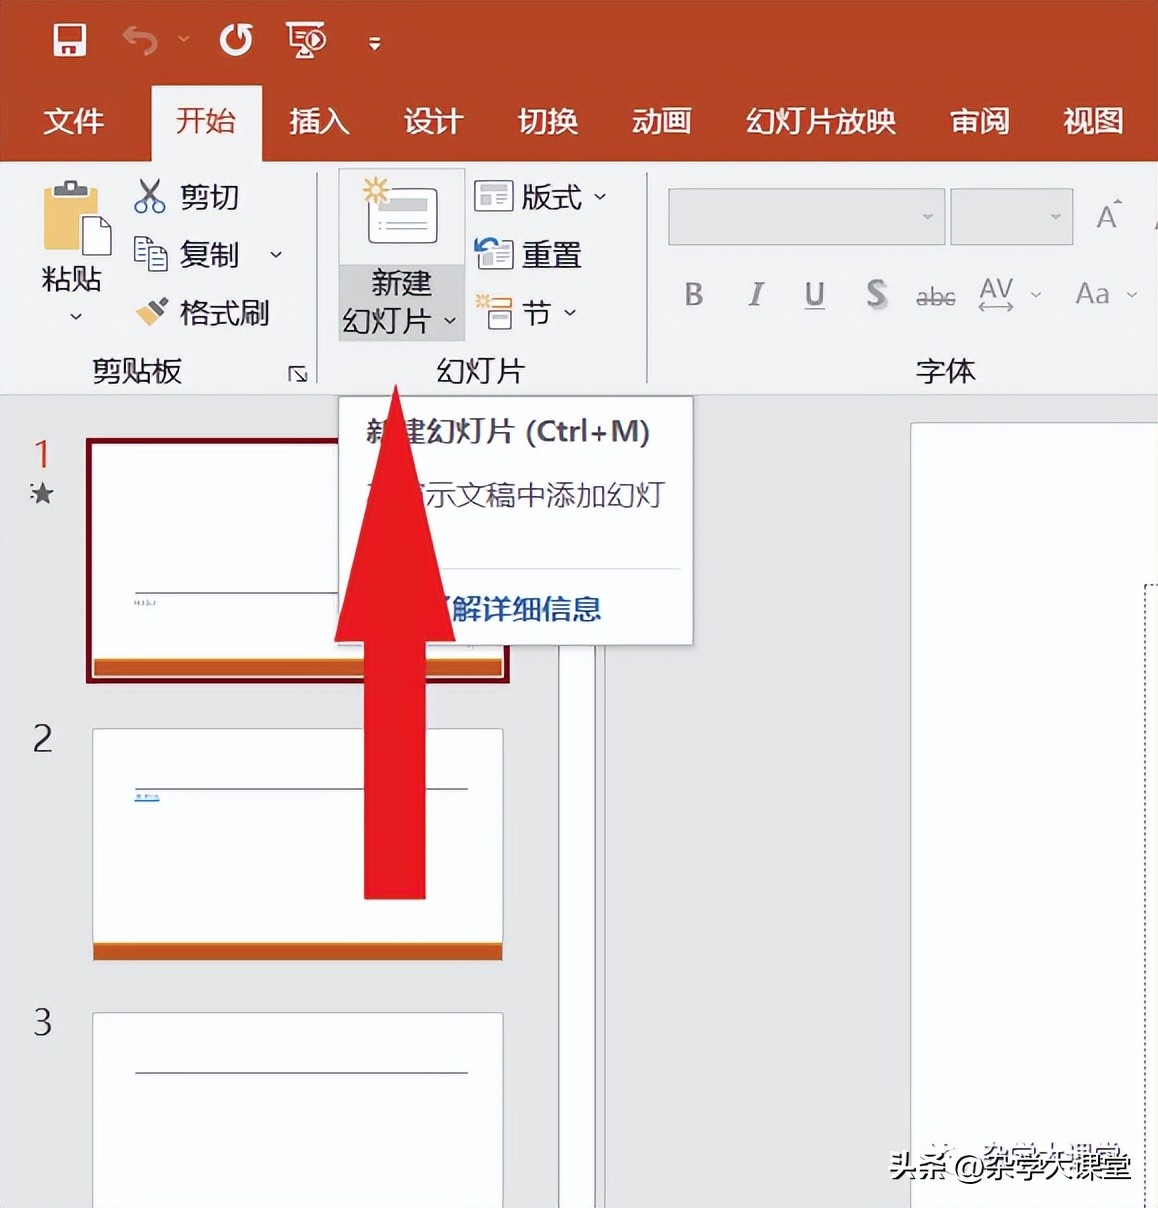Toggle Italic formatting
Viewport: 1158px width, 1208px height.
point(754,294)
